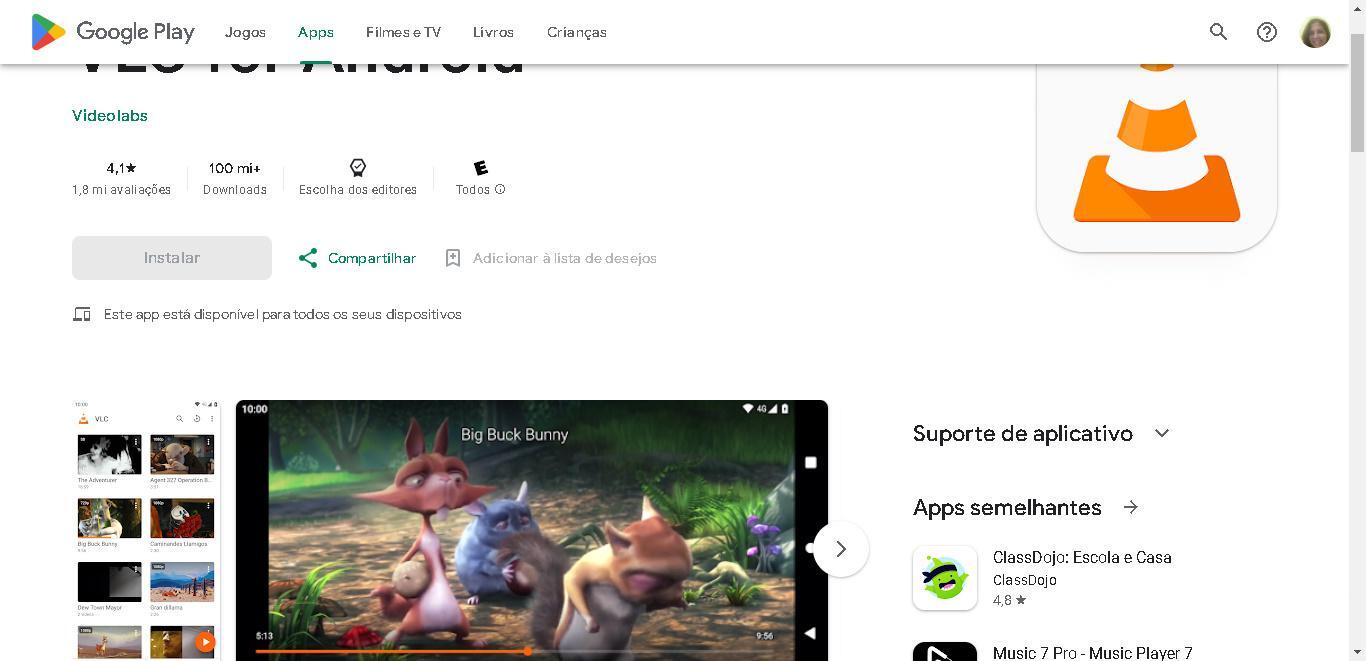The width and height of the screenshot is (1366, 661).
Task: Open ClassDojo: Escola e Casa title
Action: tap(1082, 557)
